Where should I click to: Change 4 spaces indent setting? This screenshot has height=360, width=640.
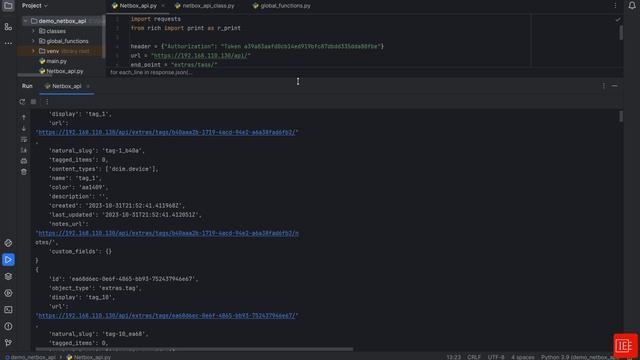coord(522,357)
